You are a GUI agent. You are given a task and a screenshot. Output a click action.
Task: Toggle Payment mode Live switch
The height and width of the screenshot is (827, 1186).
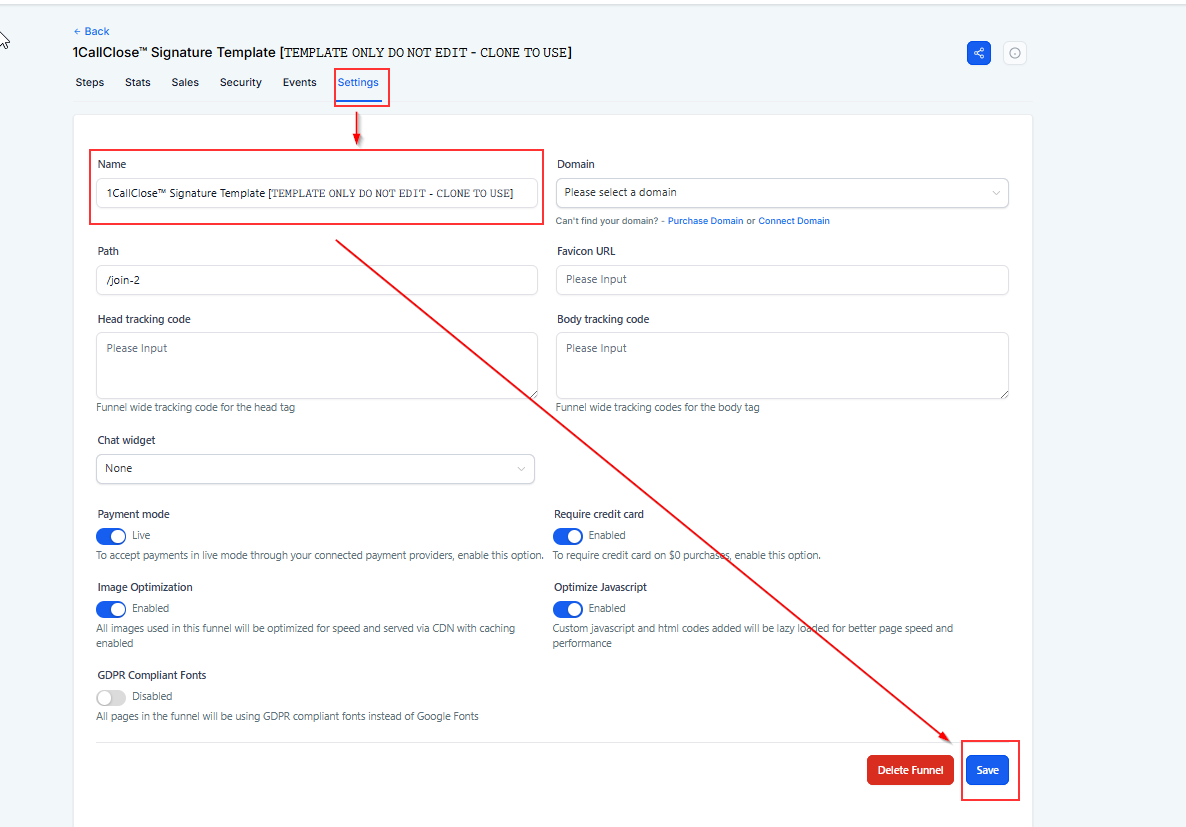click(x=111, y=536)
